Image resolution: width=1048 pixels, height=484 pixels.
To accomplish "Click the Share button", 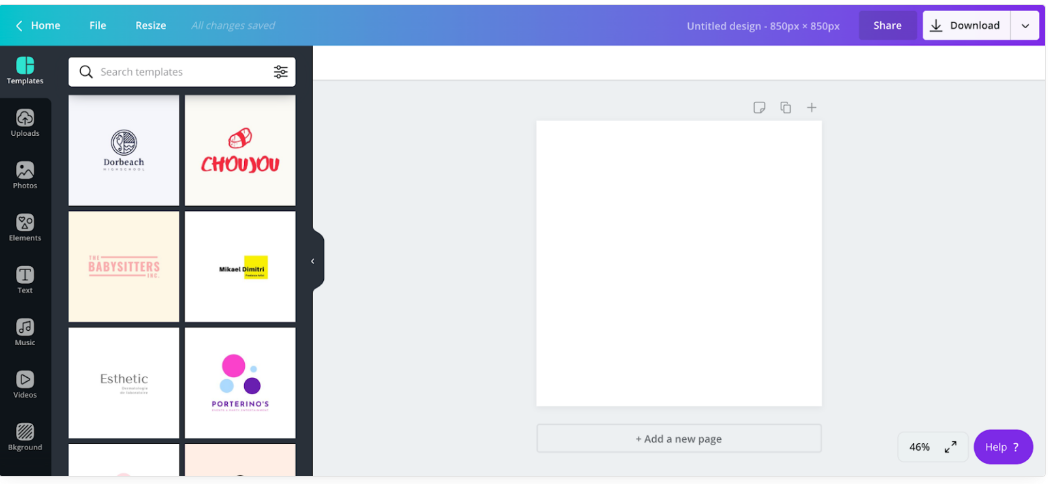I will tap(887, 26).
